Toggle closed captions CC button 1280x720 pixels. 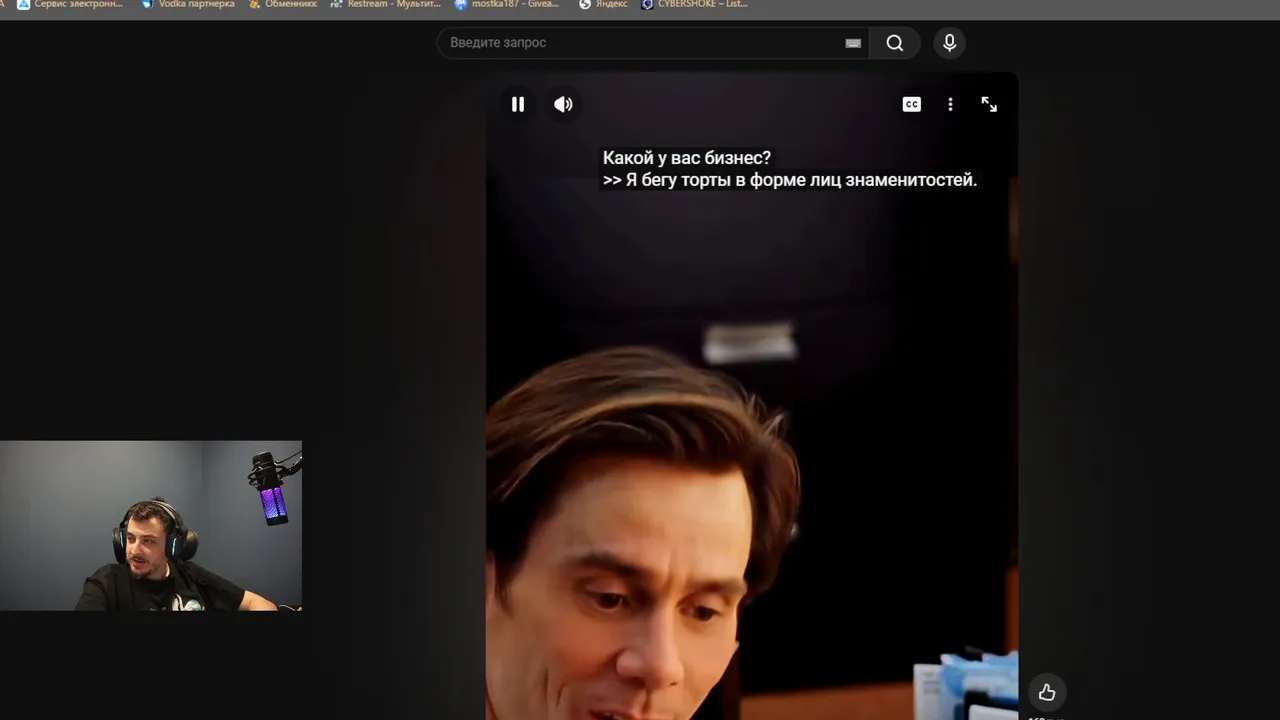(911, 104)
